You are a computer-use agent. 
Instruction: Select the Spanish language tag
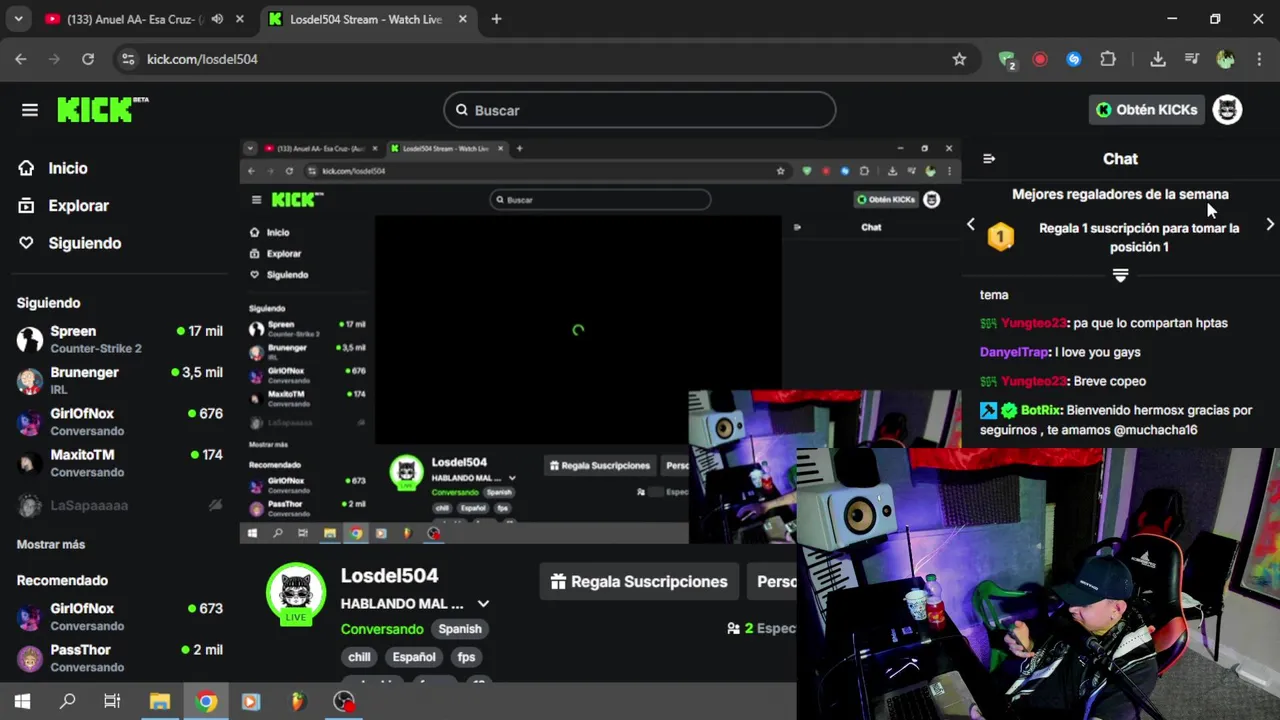coord(460,629)
